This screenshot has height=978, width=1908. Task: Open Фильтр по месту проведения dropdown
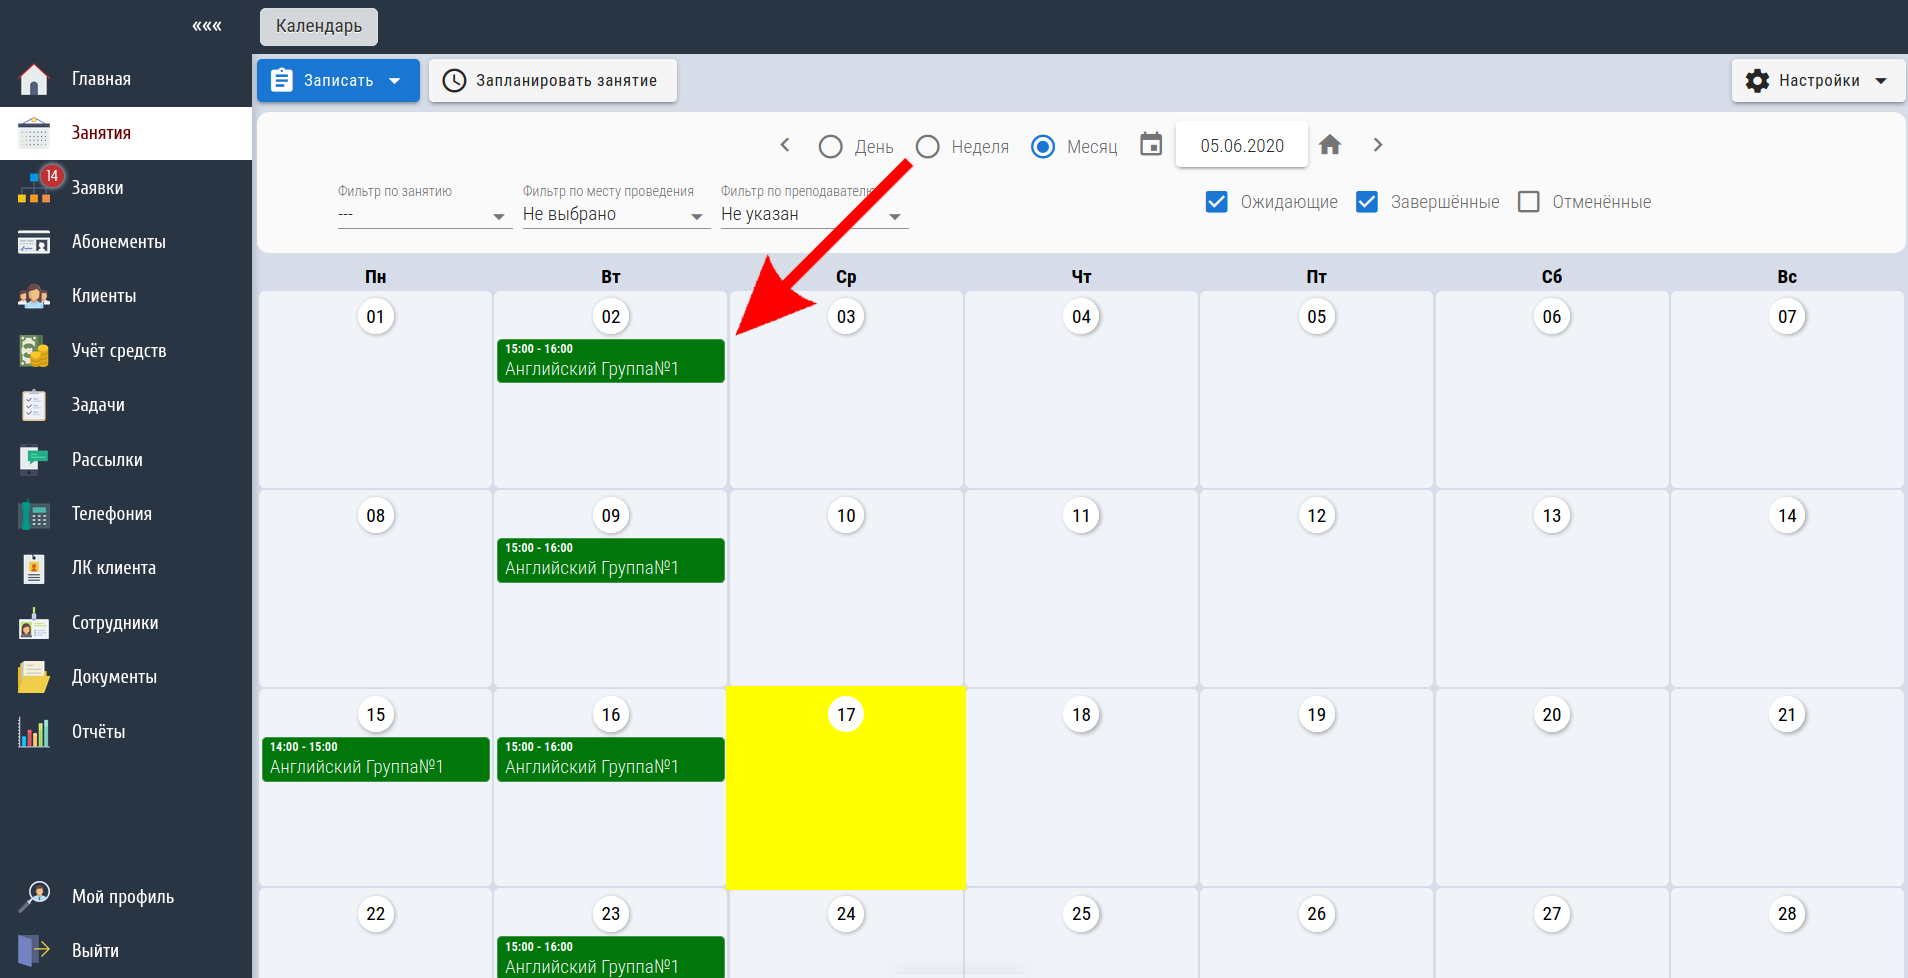[616, 215]
